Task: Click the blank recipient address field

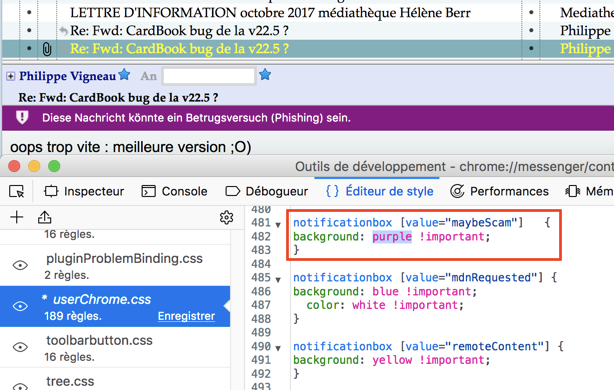Action: pos(209,76)
